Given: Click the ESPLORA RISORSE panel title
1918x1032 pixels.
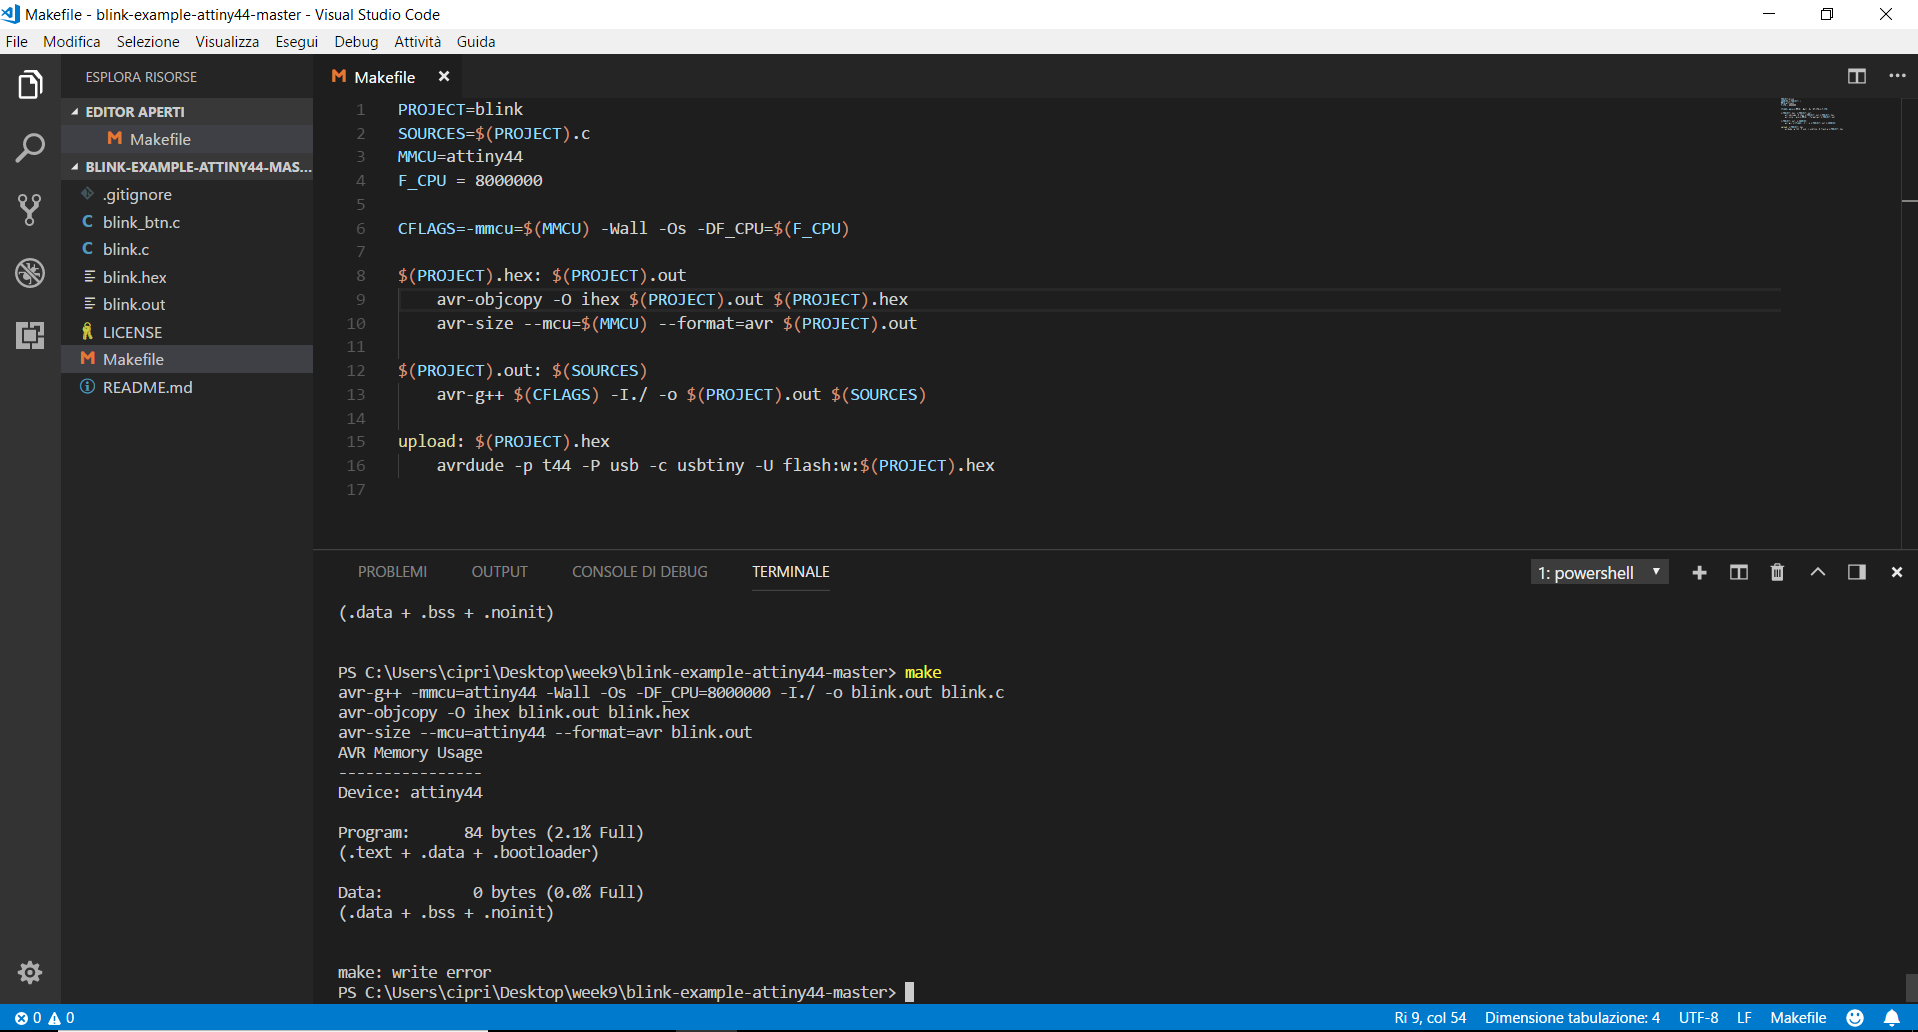Looking at the screenshot, I should pyautogui.click(x=141, y=77).
